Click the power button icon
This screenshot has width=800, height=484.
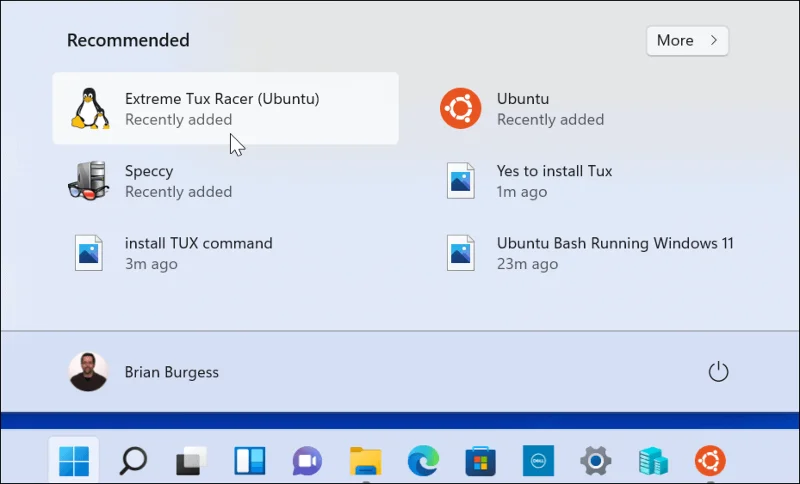pyautogui.click(x=718, y=372)
